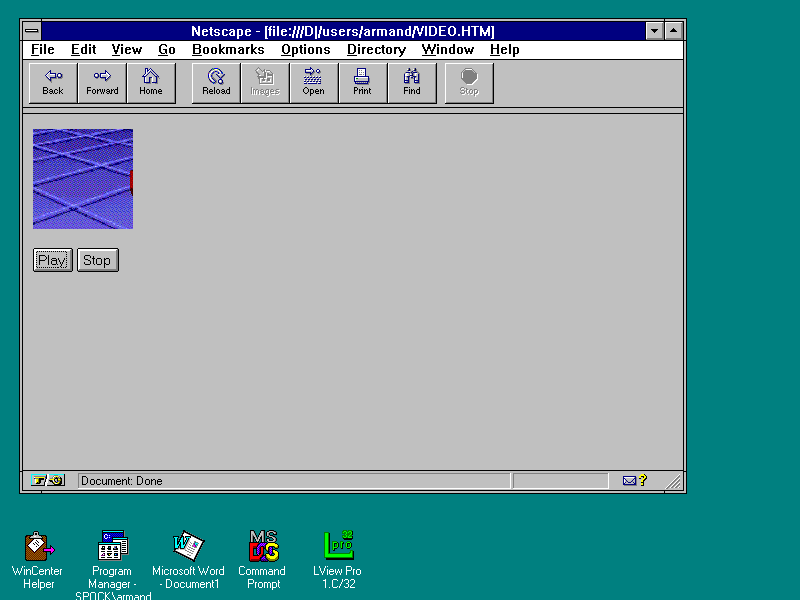Go to Home page icon

(x=151, y=83)
